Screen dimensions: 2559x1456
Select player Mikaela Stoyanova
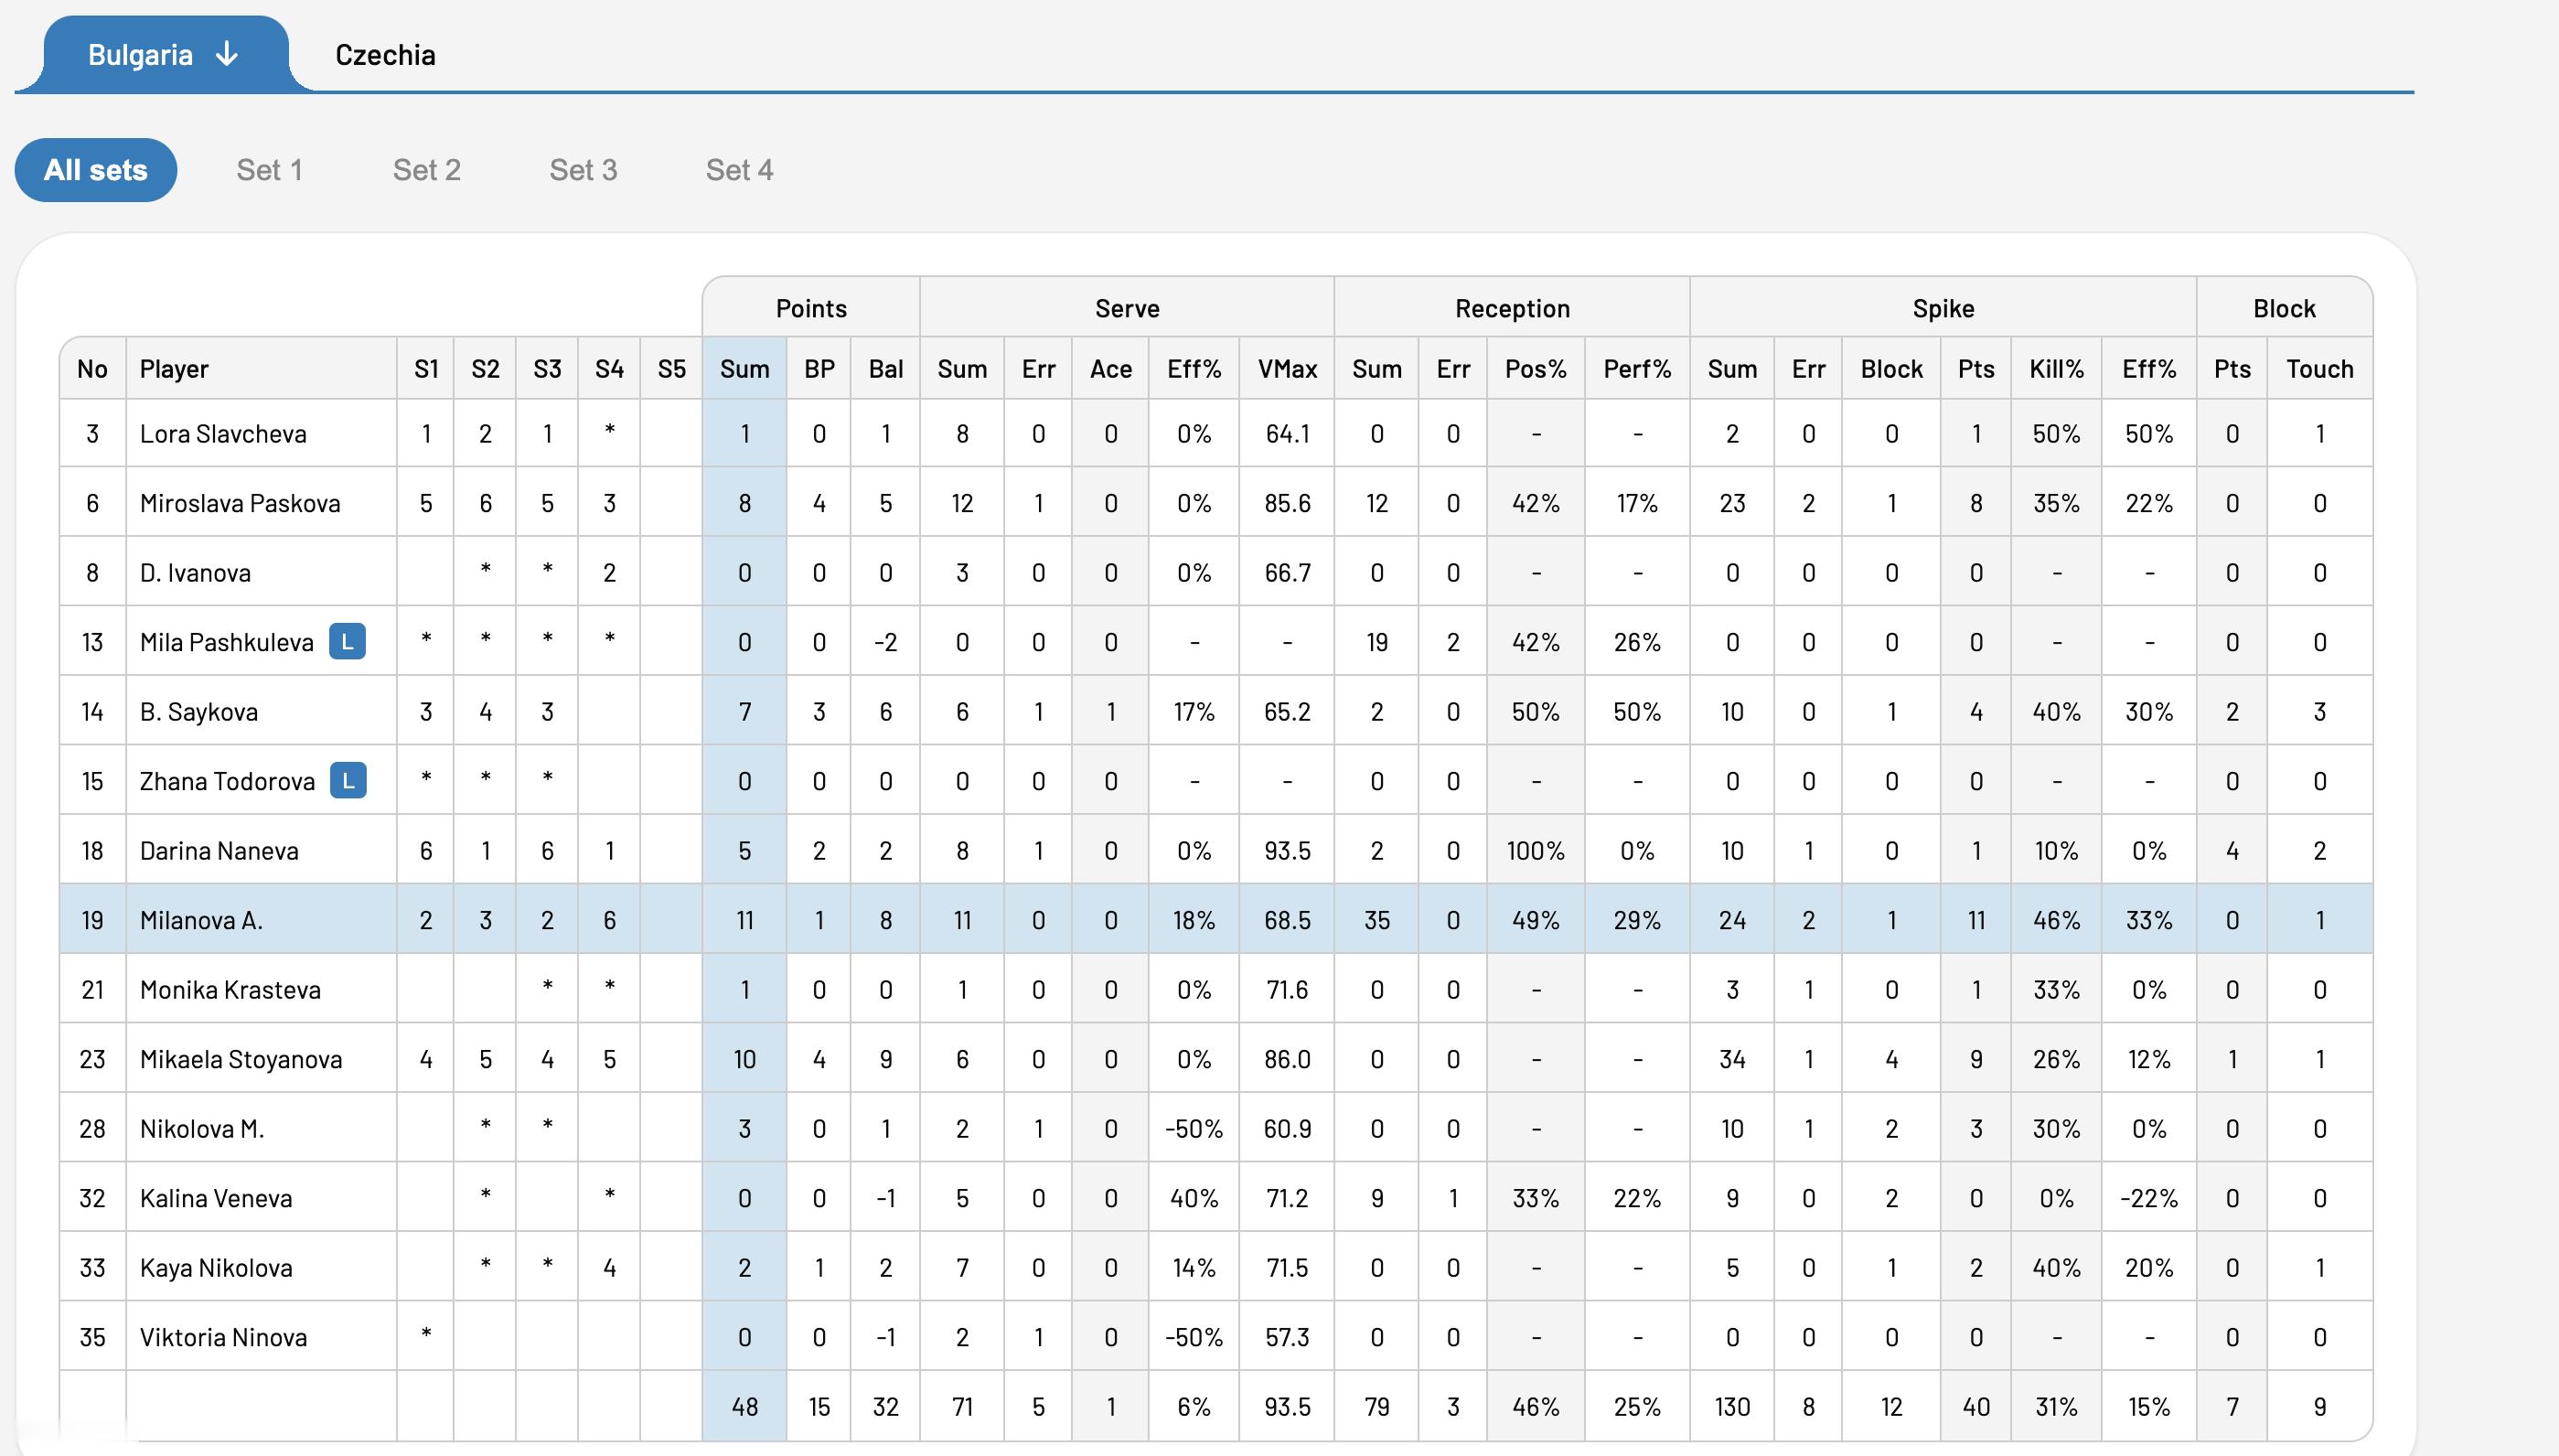pyautogui.click(x=241, y=1059)
